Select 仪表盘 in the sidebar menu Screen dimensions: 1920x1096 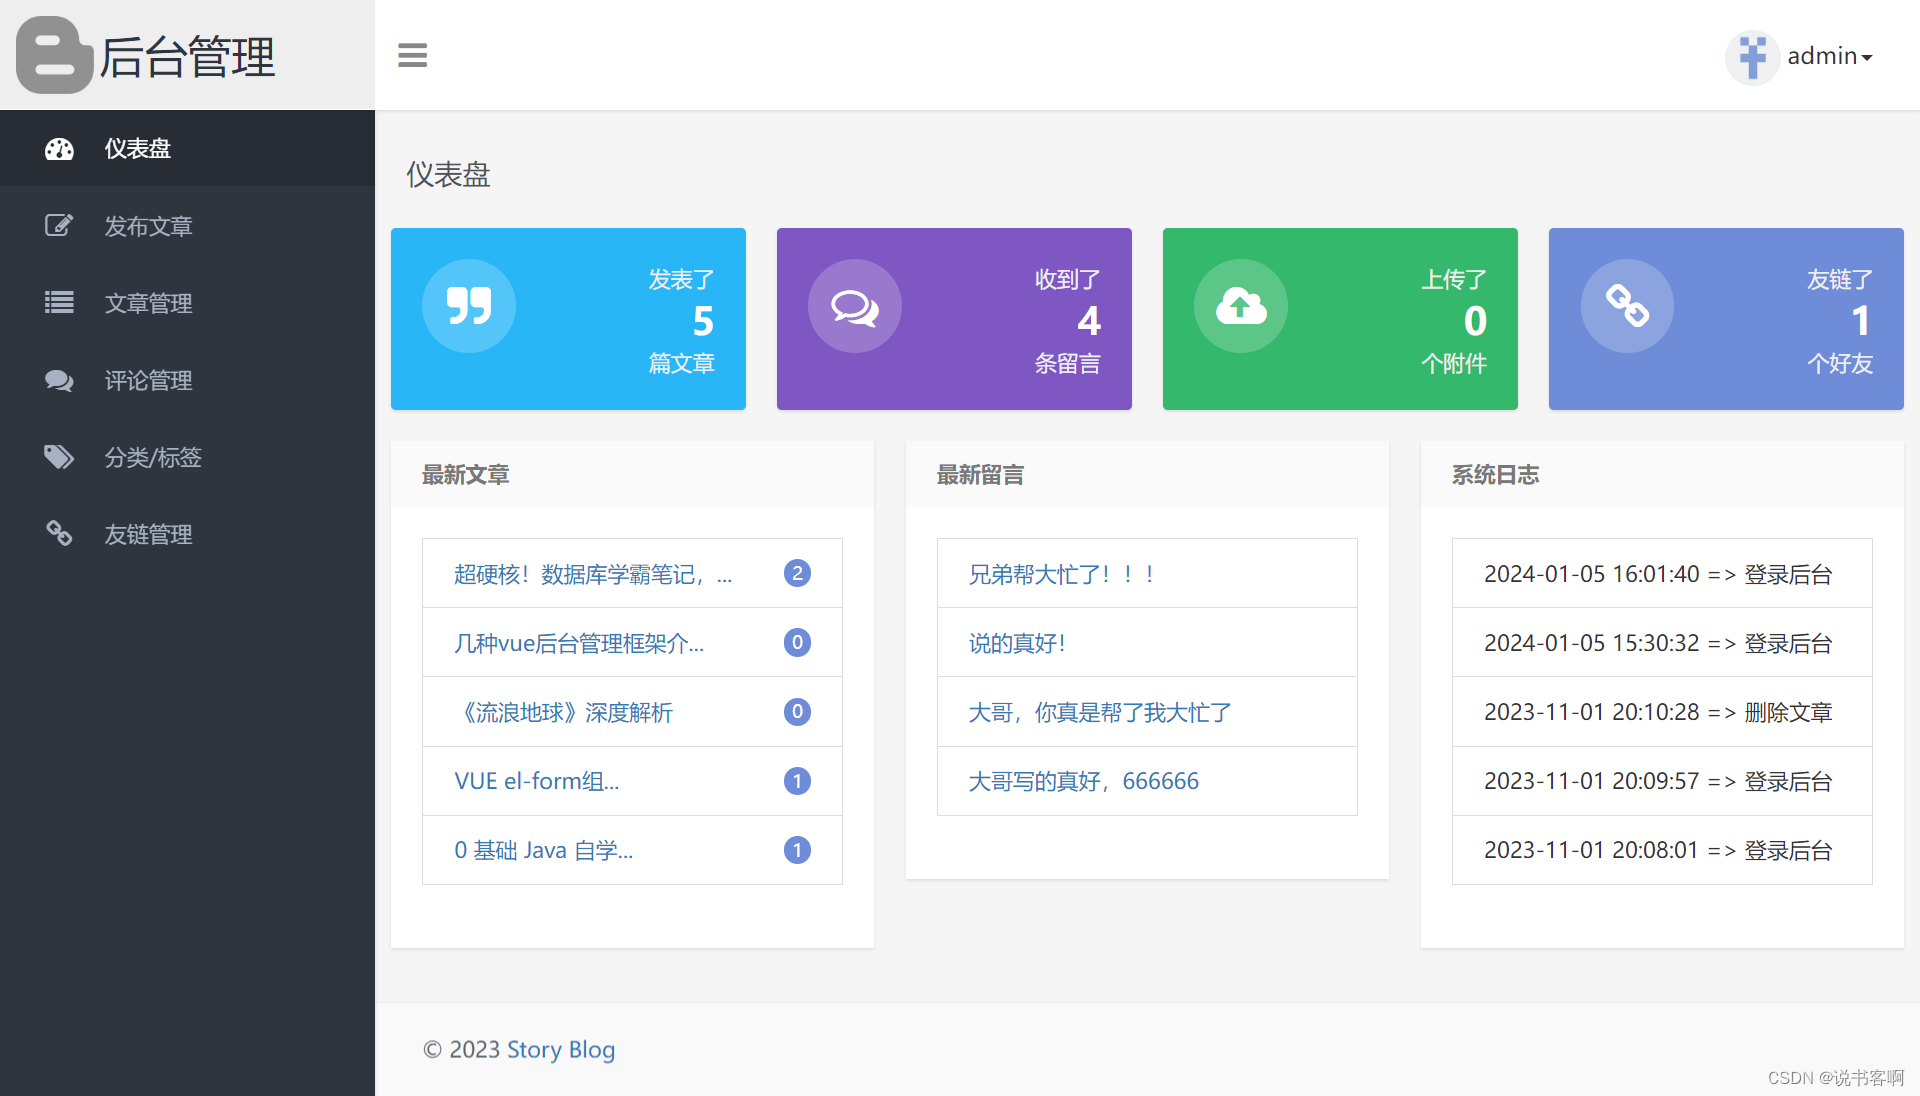[187, 148]
